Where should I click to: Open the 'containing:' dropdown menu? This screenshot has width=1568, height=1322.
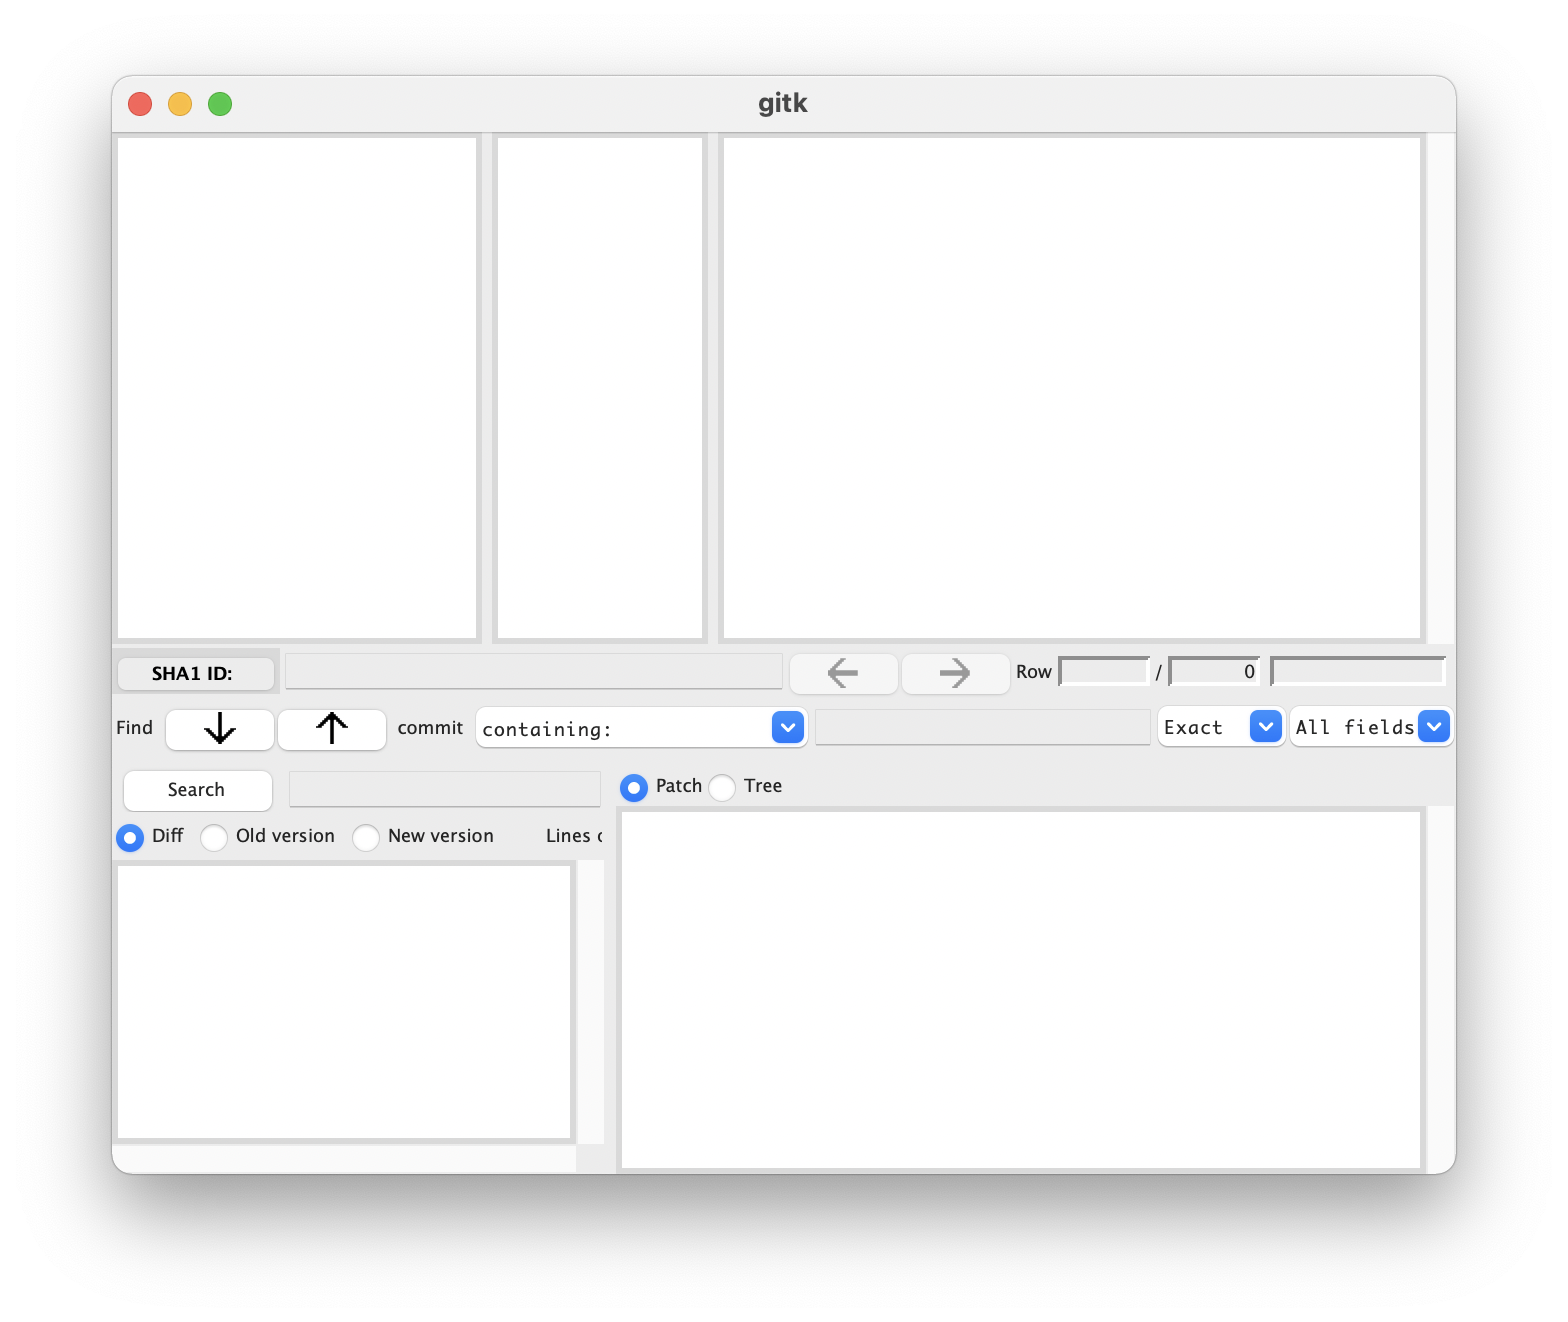(787, 728)
